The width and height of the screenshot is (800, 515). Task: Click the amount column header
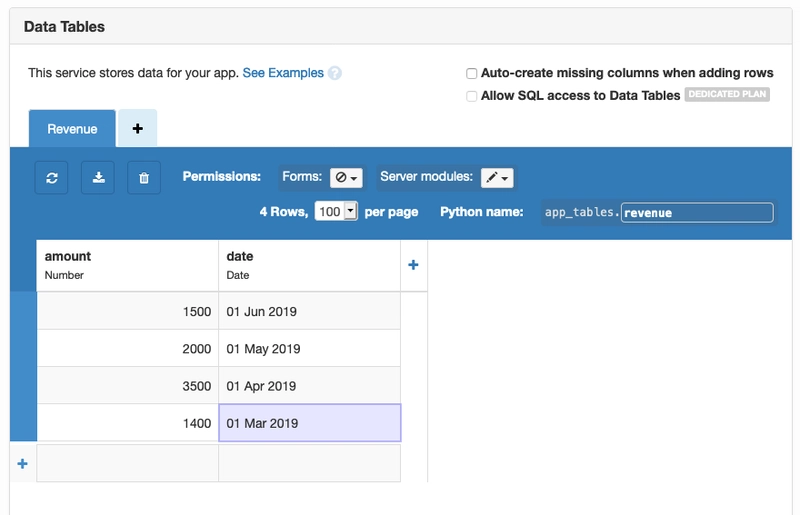click(128, 265)
